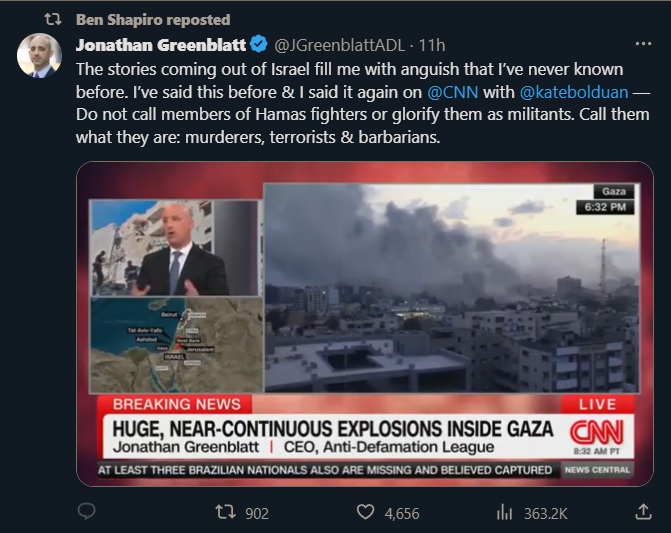Open the @katebolduan mention link

point(574,92)
